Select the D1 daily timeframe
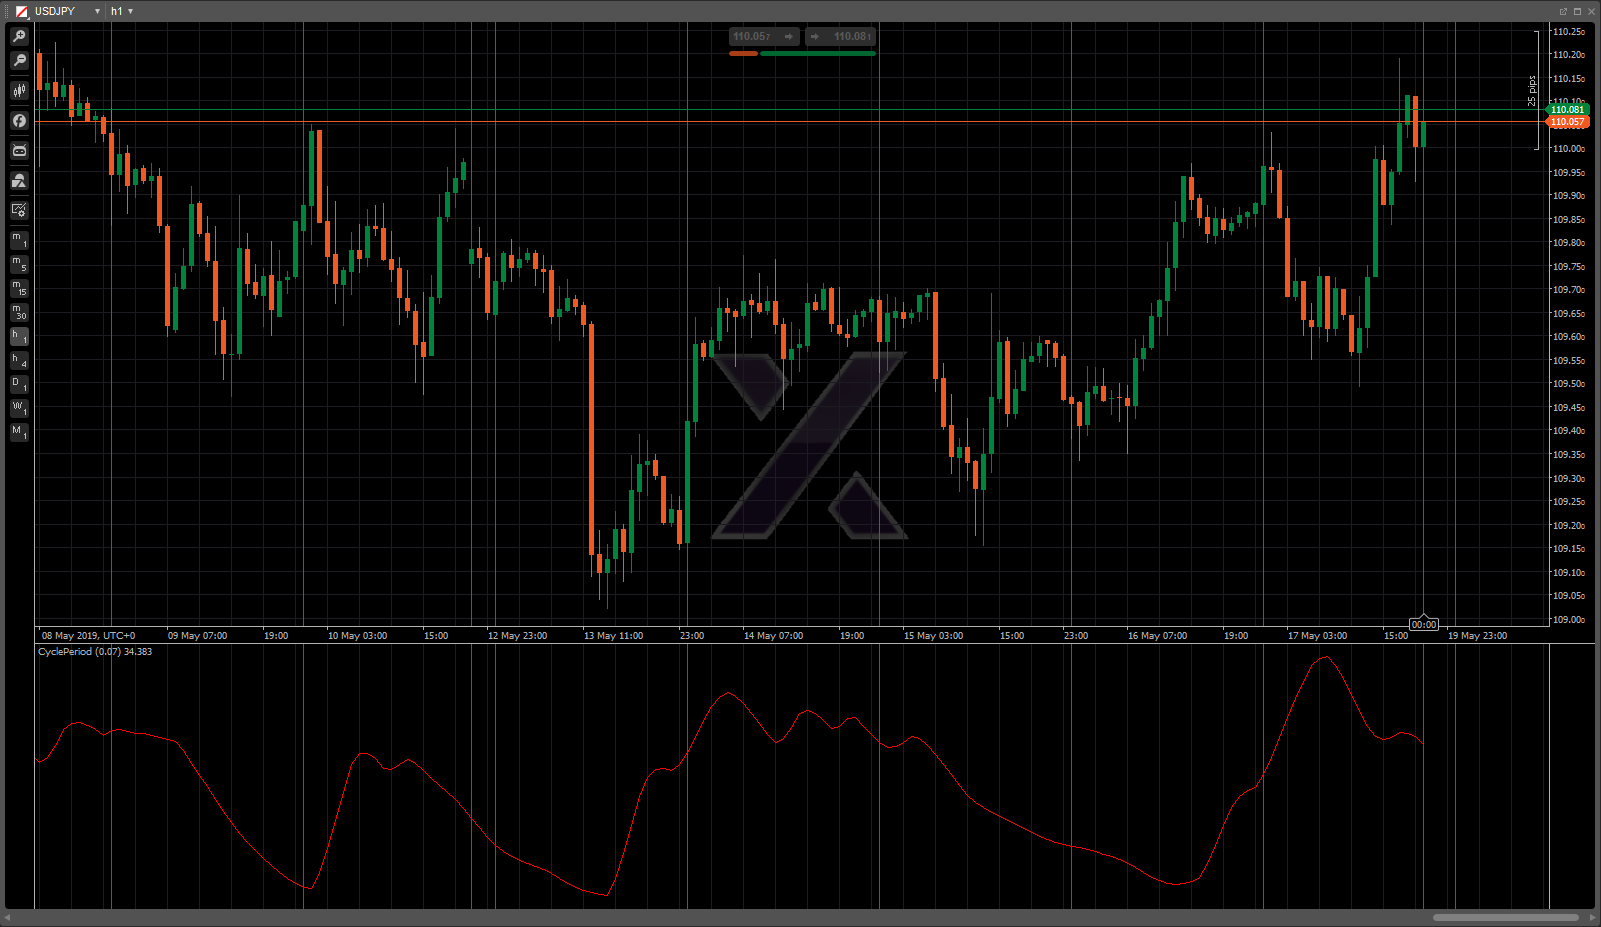Viewport: 1601px width, 927px height. click(x=19, y=384)
